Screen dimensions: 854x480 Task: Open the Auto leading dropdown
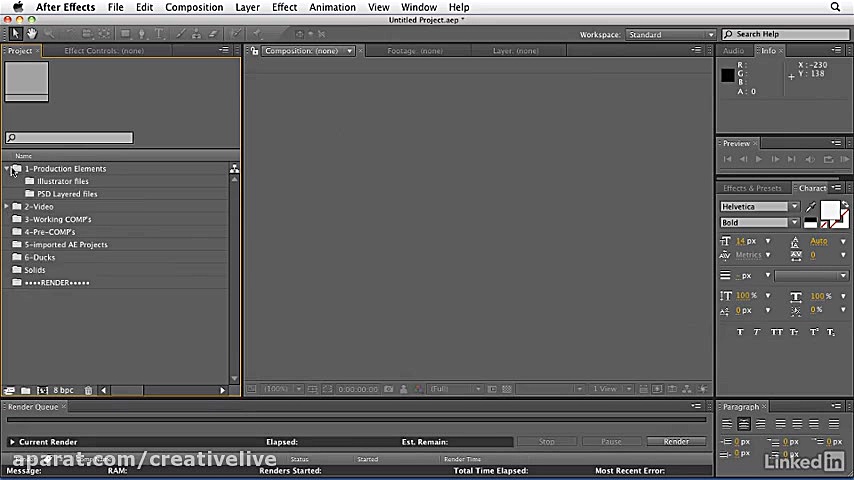pos(843,241)
